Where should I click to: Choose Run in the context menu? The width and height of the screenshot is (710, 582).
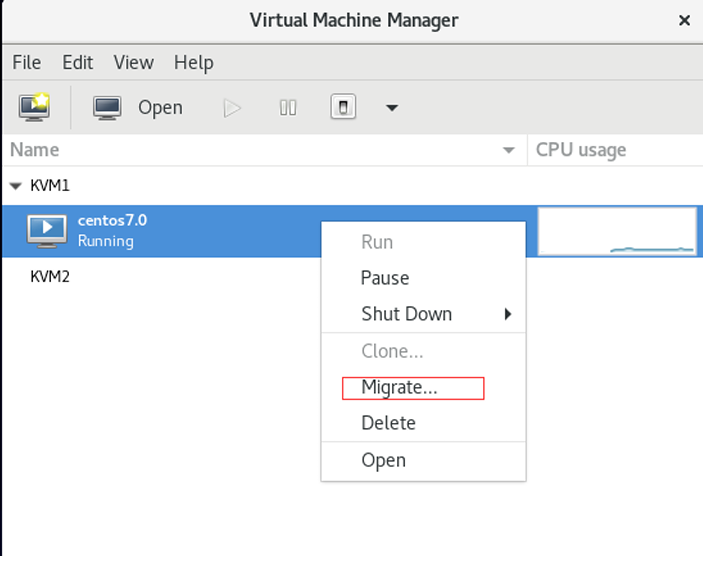tap(423, 242)
